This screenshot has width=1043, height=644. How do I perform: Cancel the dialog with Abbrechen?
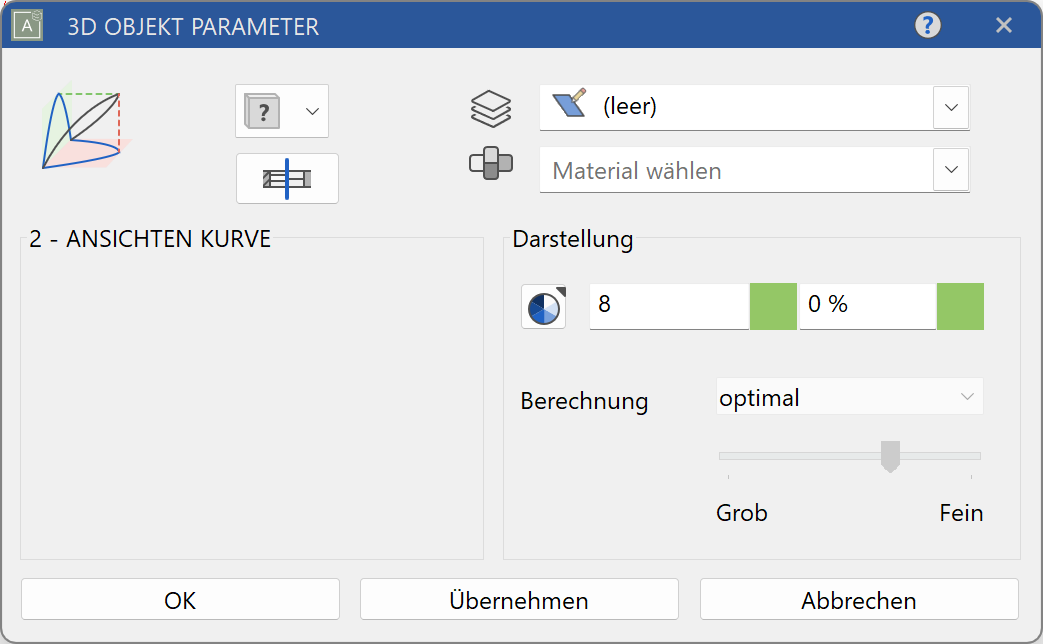click(858, 599)
